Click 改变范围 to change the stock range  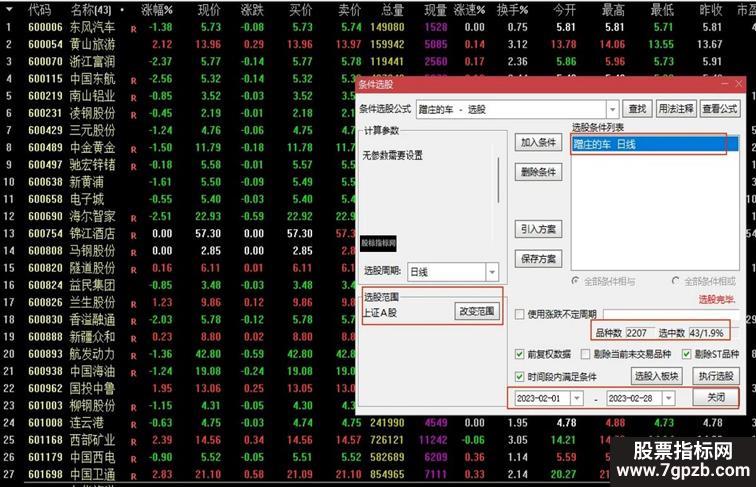click(x=476, y=311)
